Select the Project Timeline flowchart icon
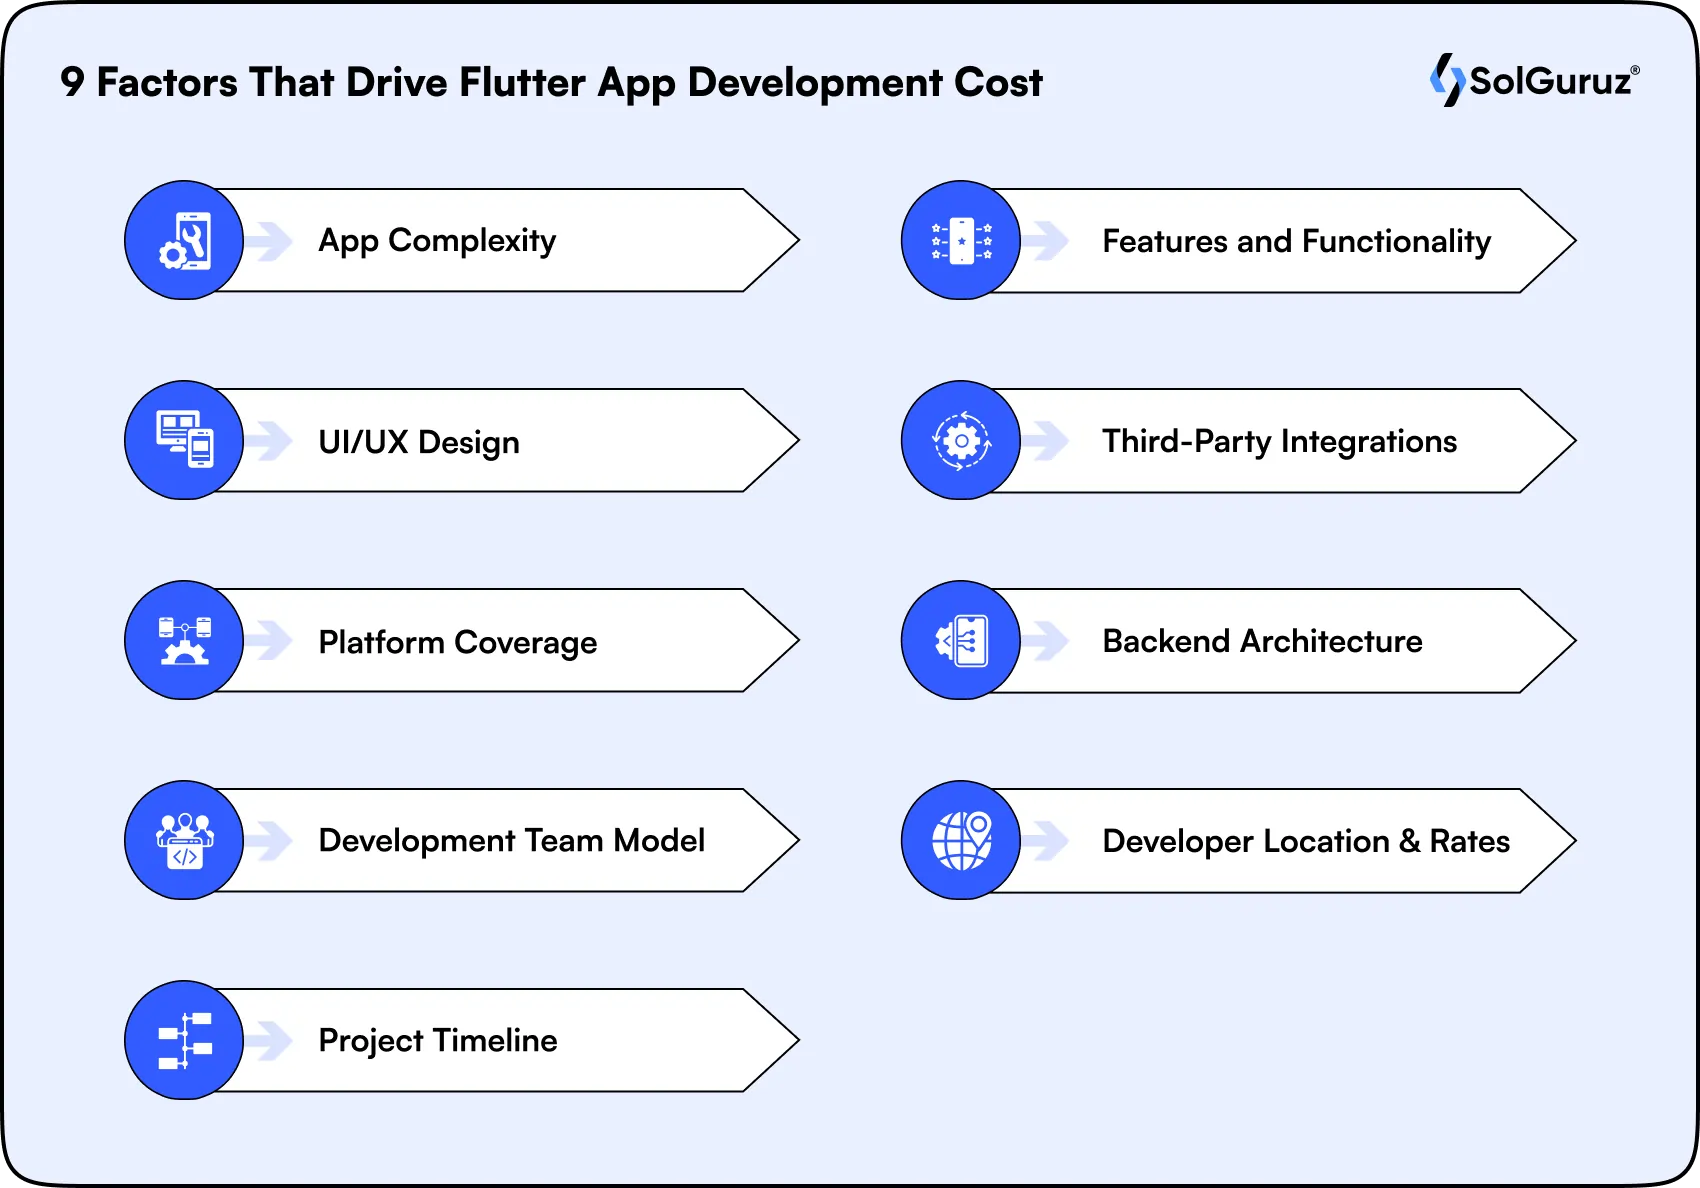The width and height of the screenshot is (1700, 1188). tap(183, 1040)
